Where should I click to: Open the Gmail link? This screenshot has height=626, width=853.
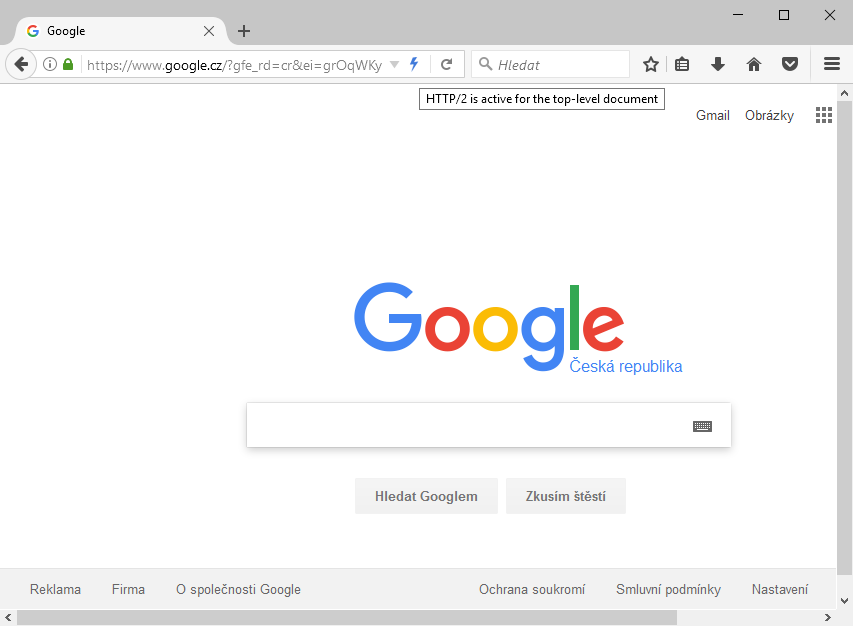[713, 115]
